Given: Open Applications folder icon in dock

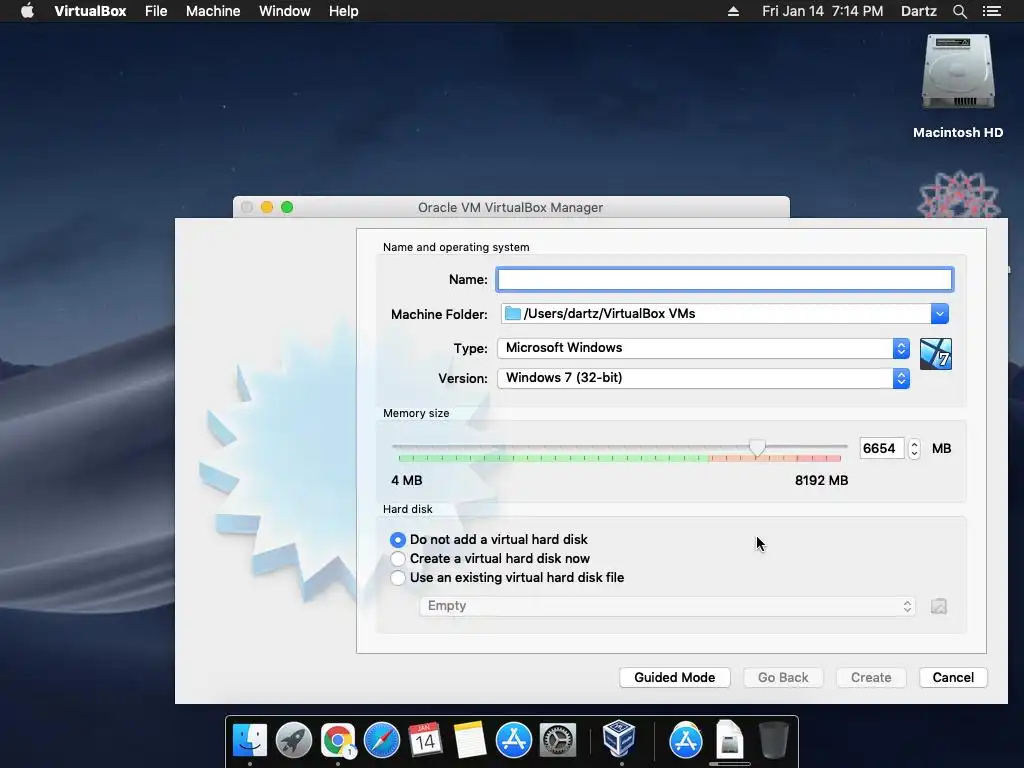Looking at the screenshot, I should coord(685,740).
